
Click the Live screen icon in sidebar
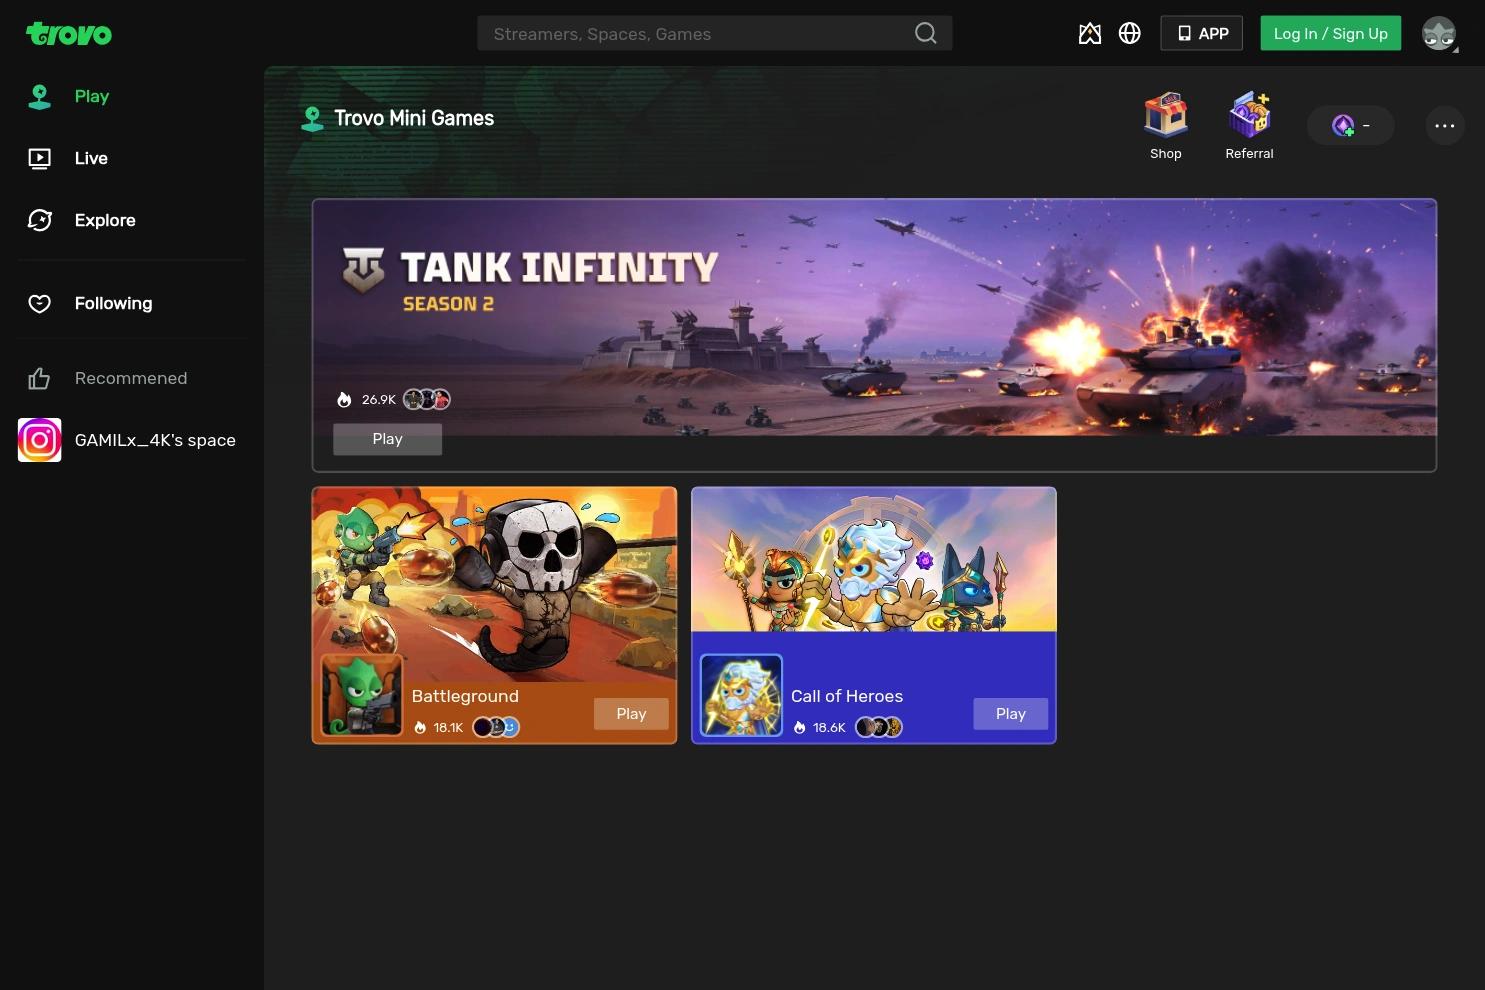tap(40, 159)
